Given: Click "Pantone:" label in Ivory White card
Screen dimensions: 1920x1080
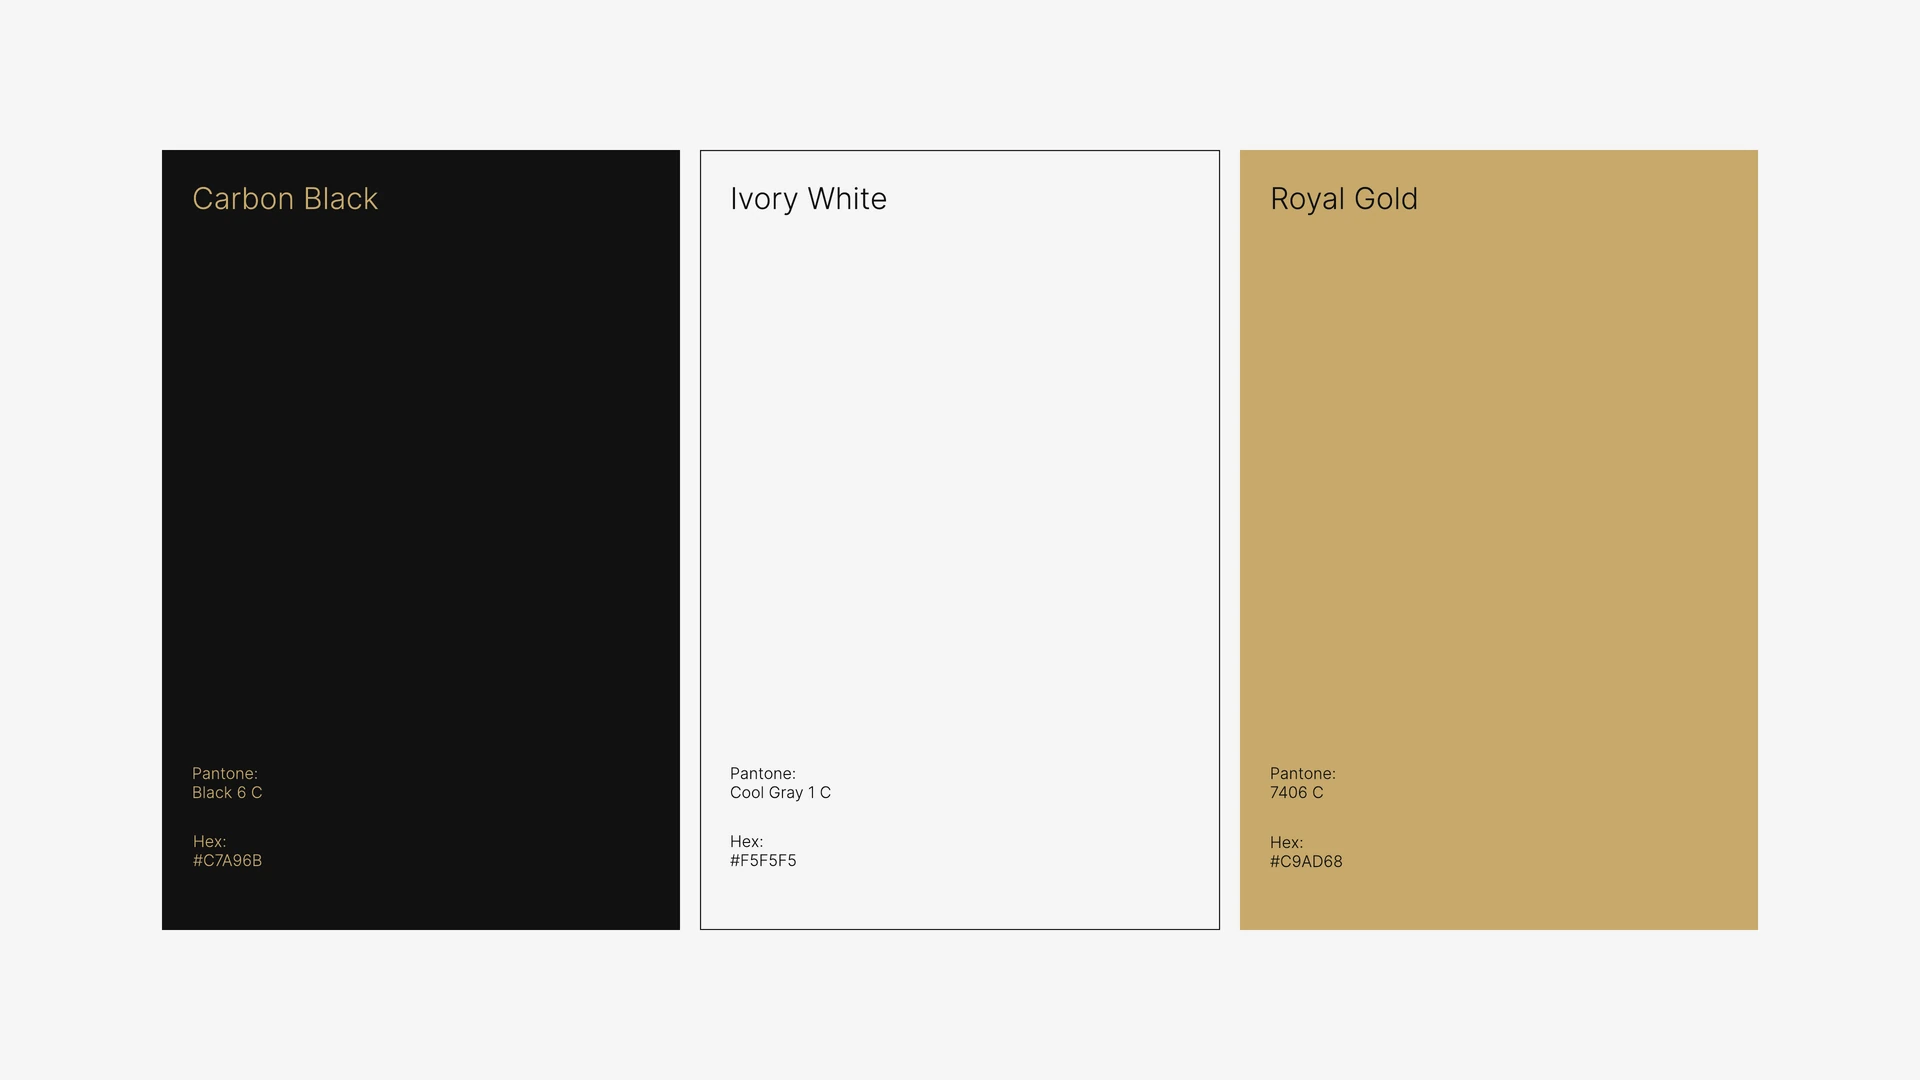Looking at the screenshot, I should (x=763, y=774).
